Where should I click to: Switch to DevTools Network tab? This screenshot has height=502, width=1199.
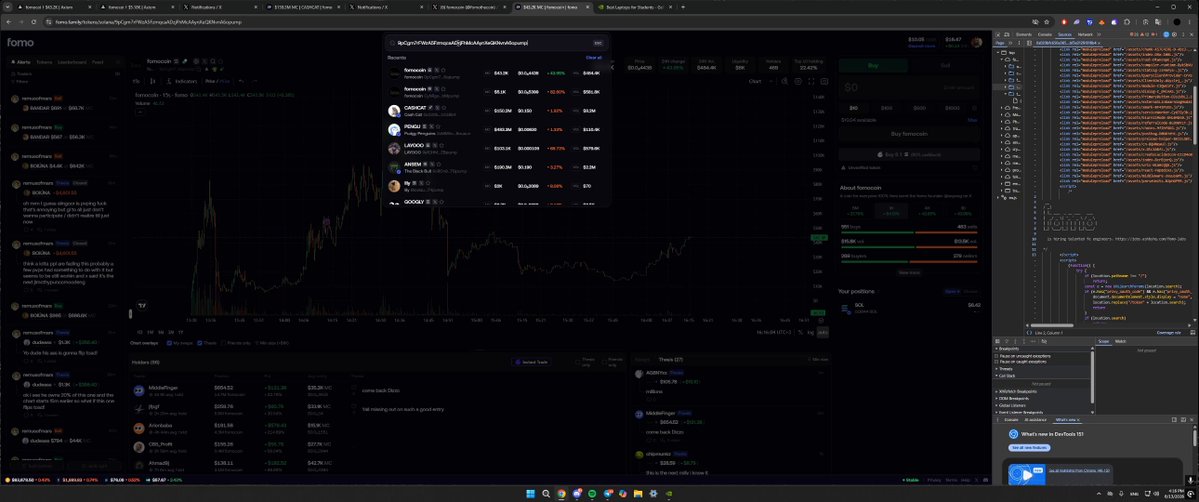(x=1085, y=34)
